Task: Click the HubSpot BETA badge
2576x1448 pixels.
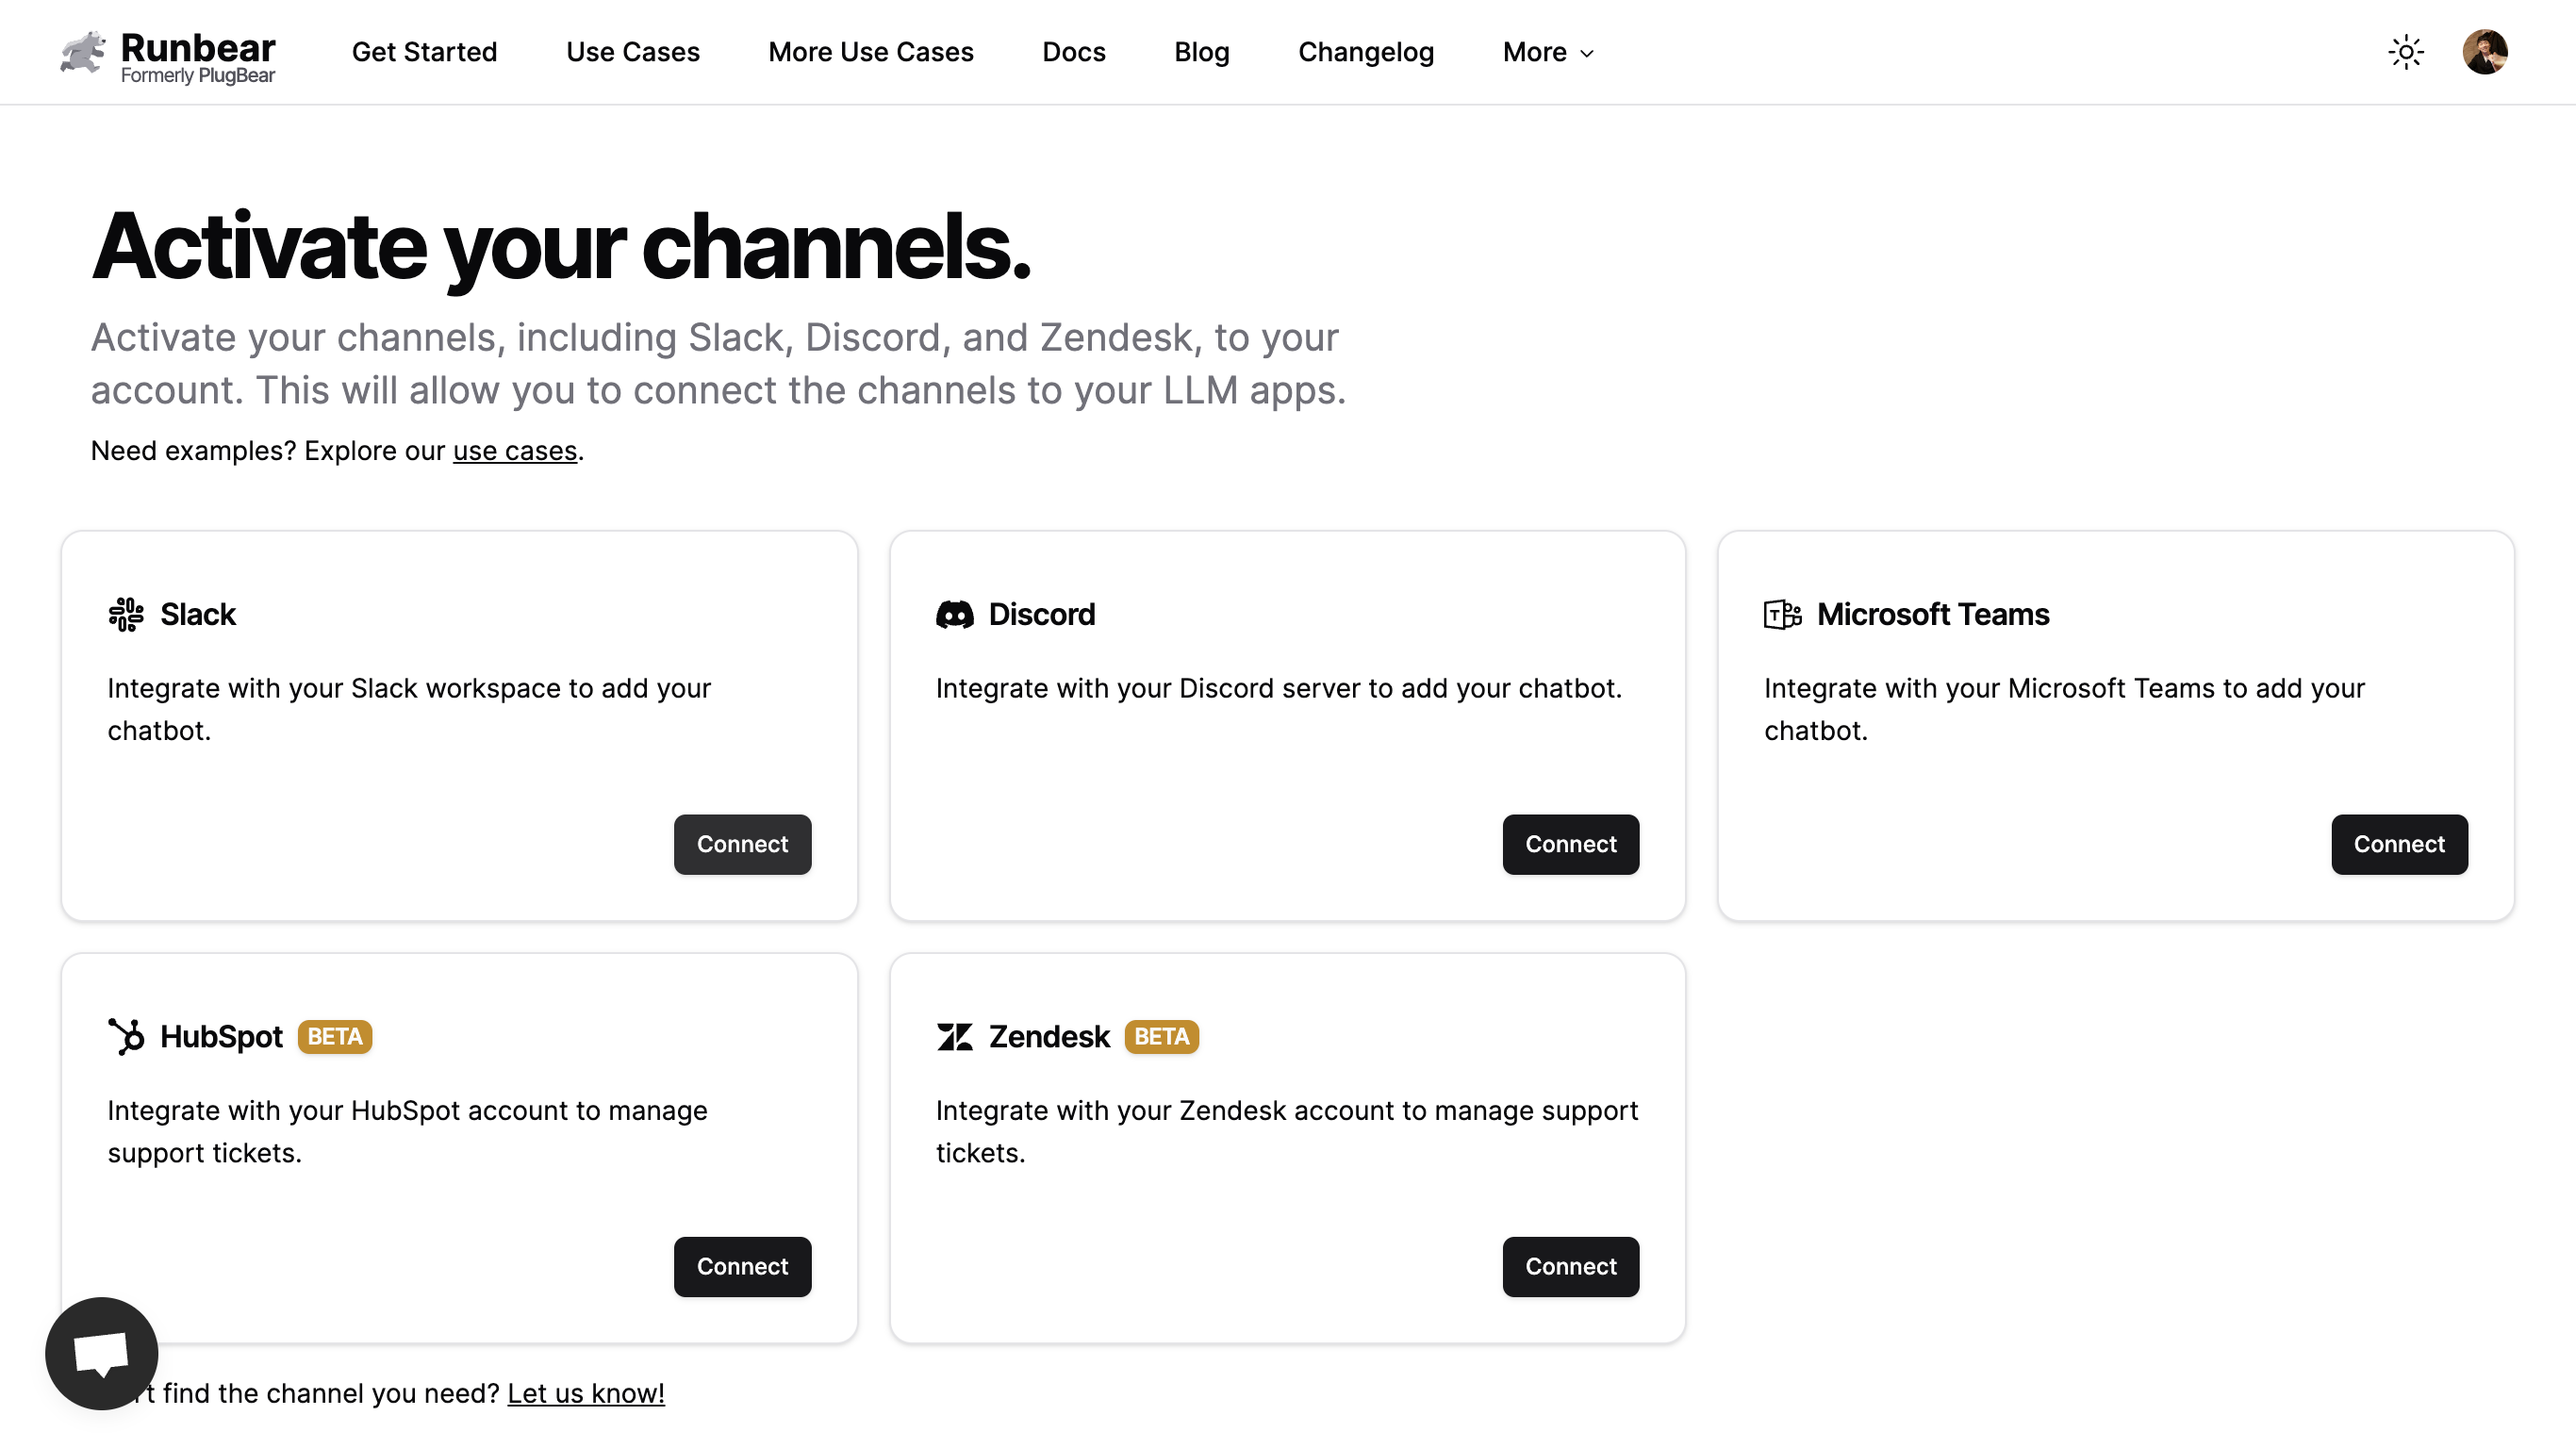Action: coord(335,1037)
